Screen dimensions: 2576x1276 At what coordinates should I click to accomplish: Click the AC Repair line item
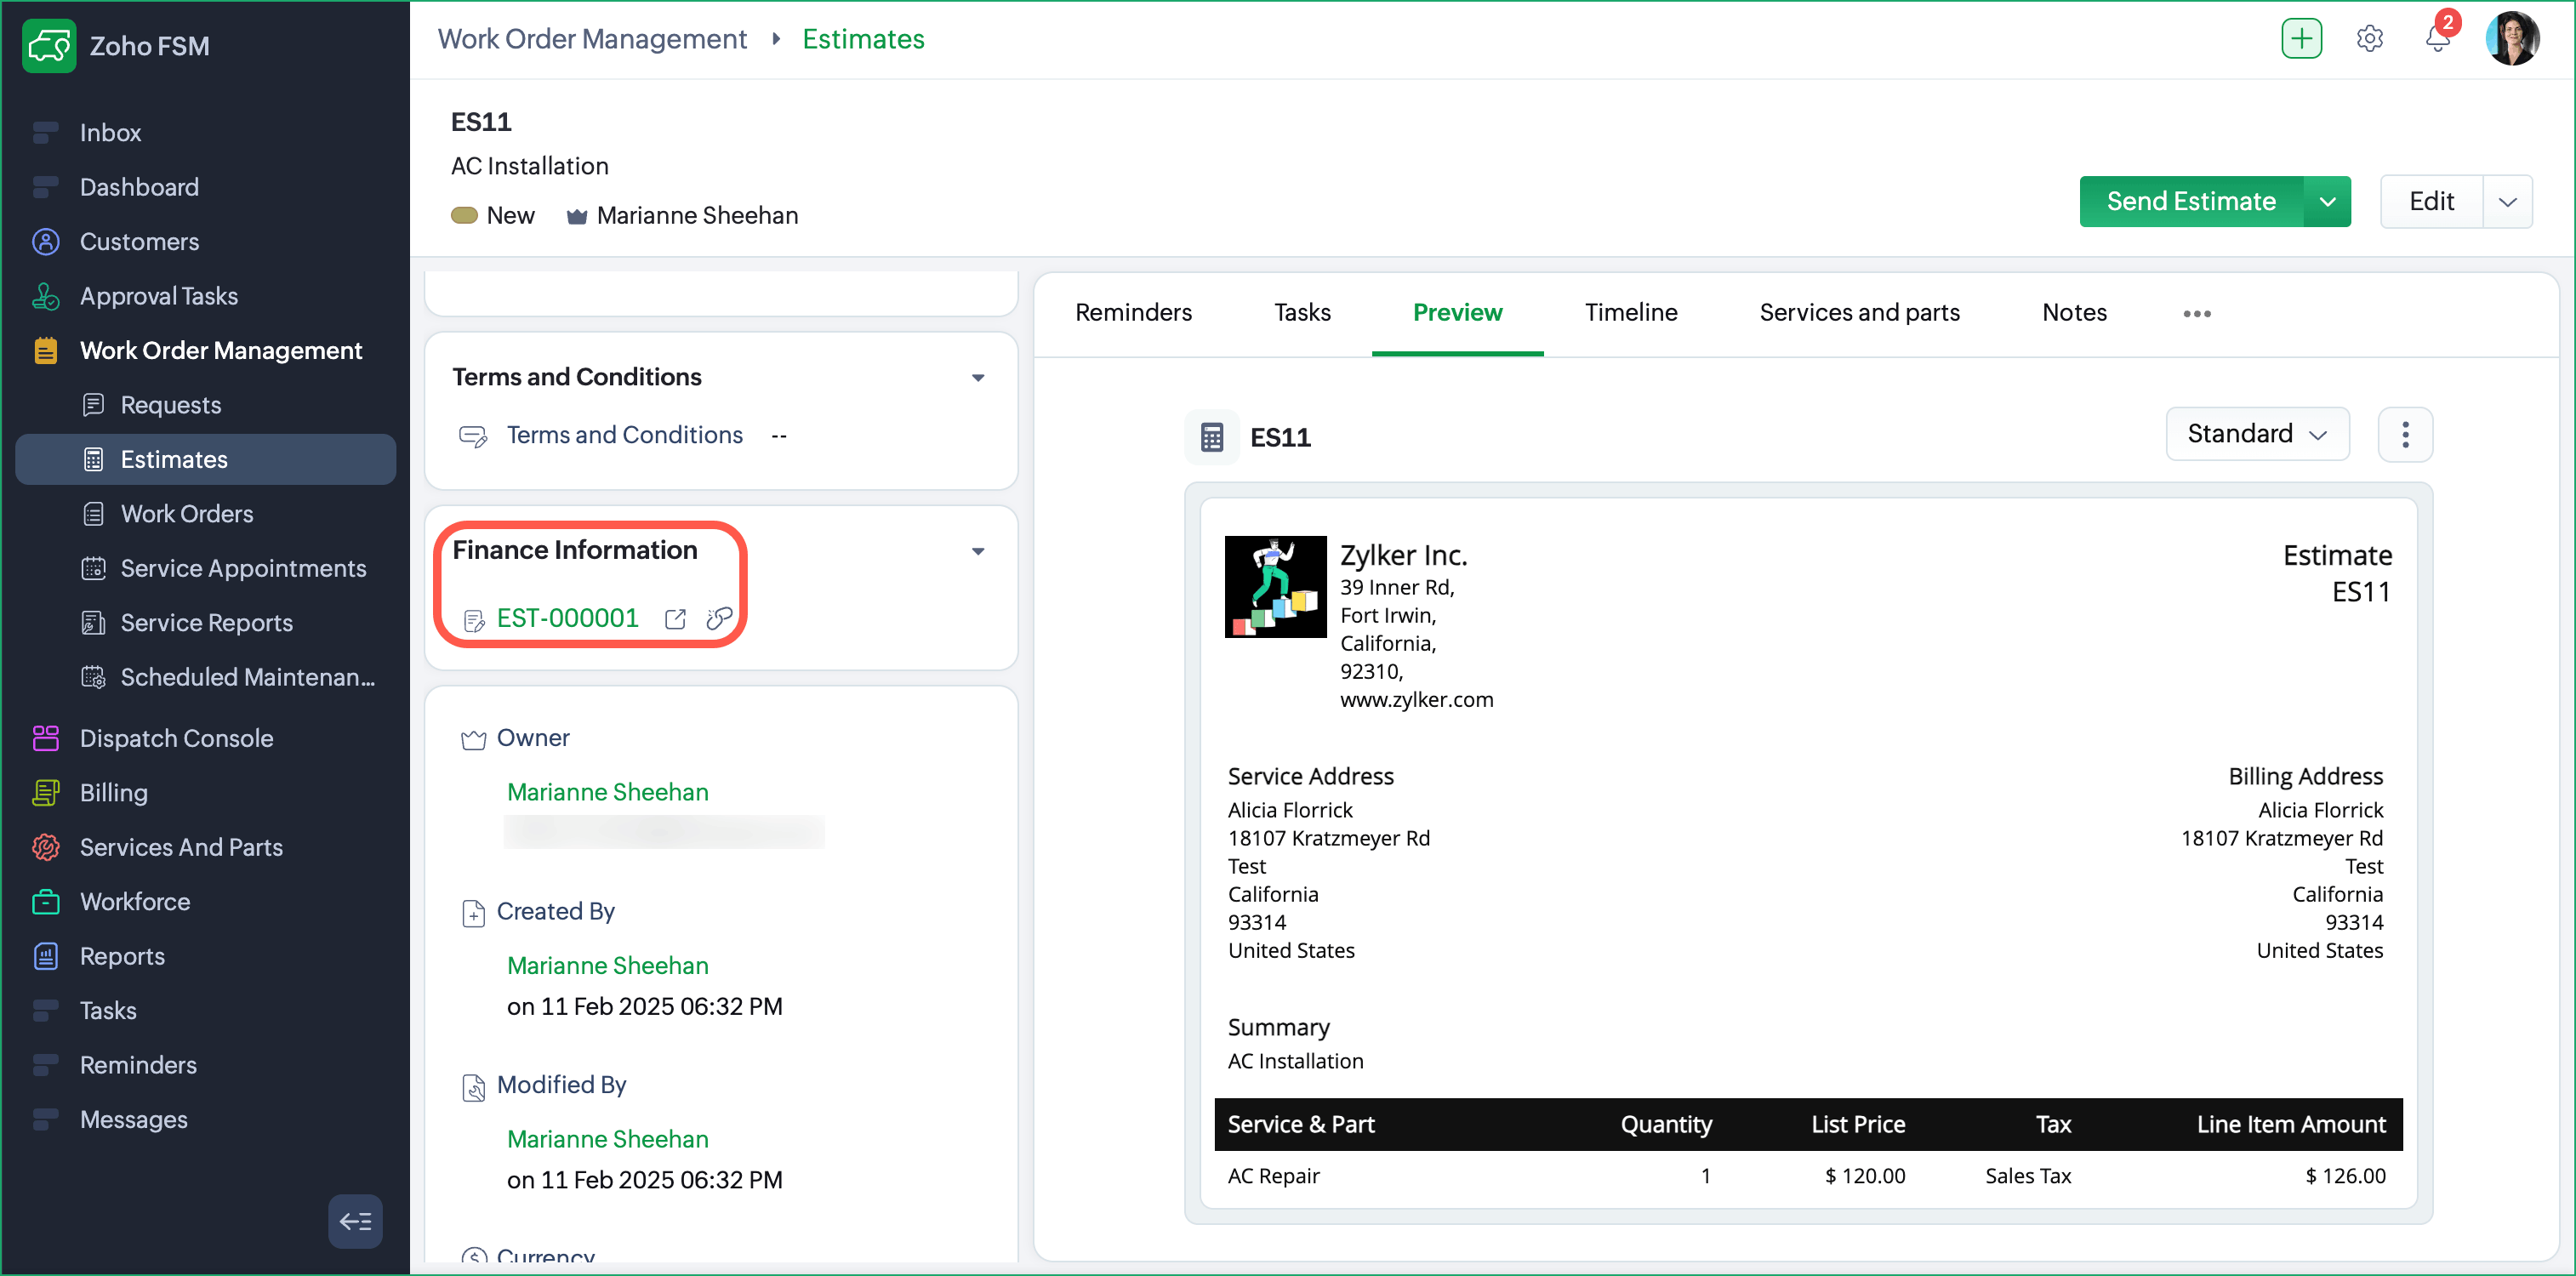(x=1273, y=1176)
